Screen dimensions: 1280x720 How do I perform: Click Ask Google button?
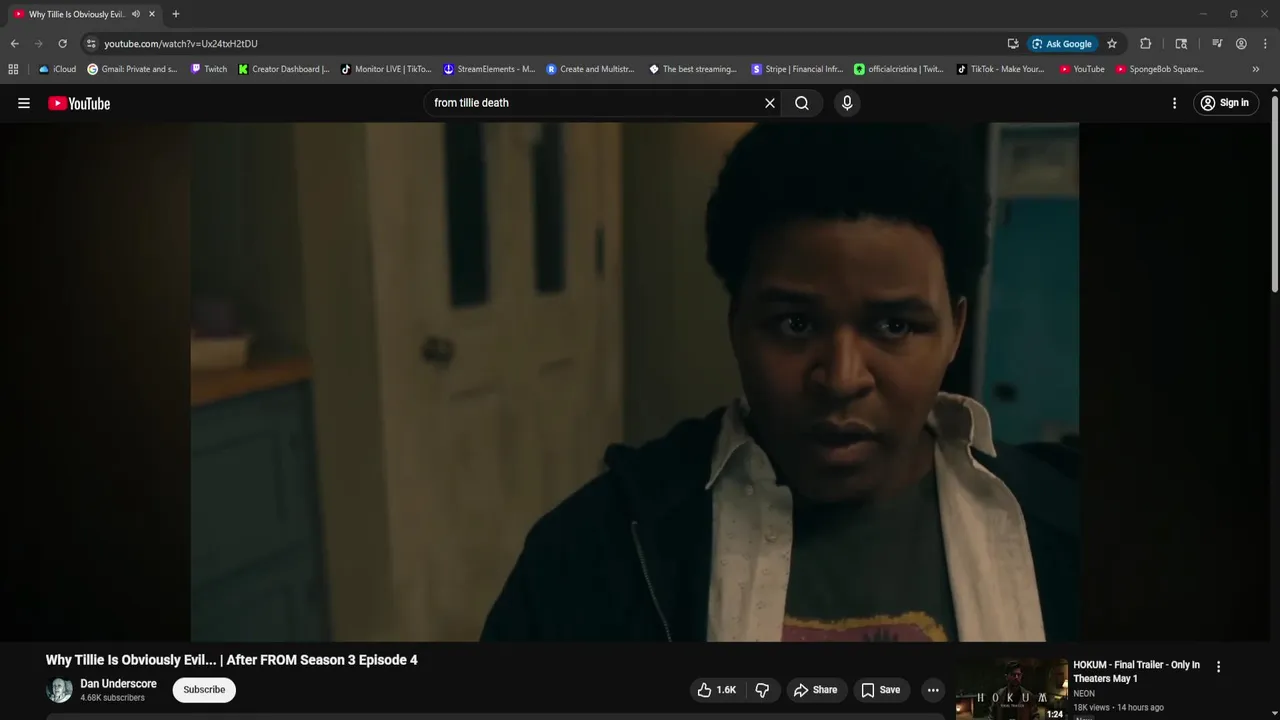coord(1062,44)
